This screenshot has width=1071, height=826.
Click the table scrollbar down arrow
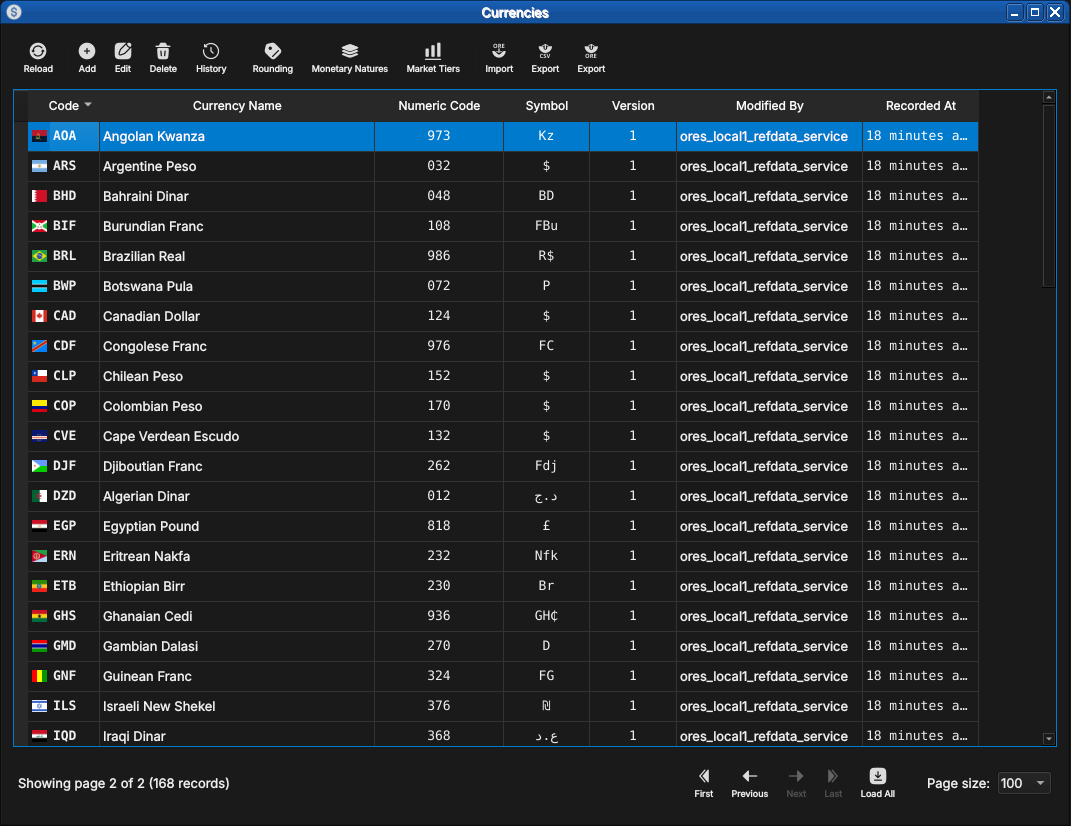click(1048, 739)
